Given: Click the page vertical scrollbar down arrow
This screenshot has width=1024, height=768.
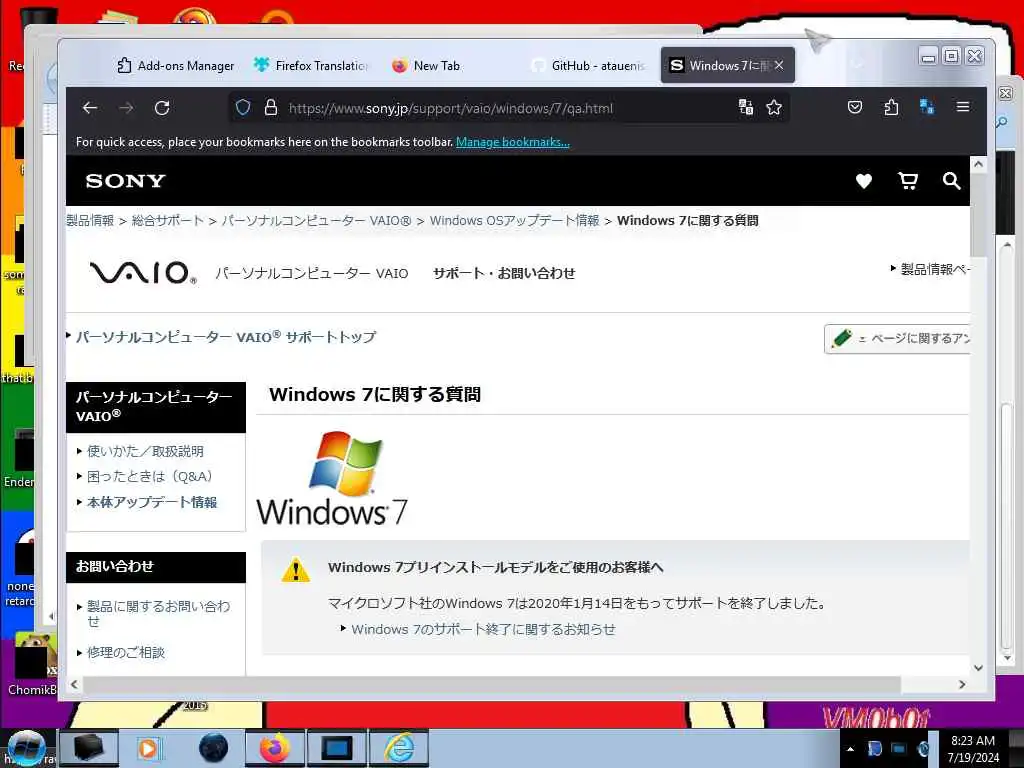Looking at the screenshot, I should tap(978, 668).
